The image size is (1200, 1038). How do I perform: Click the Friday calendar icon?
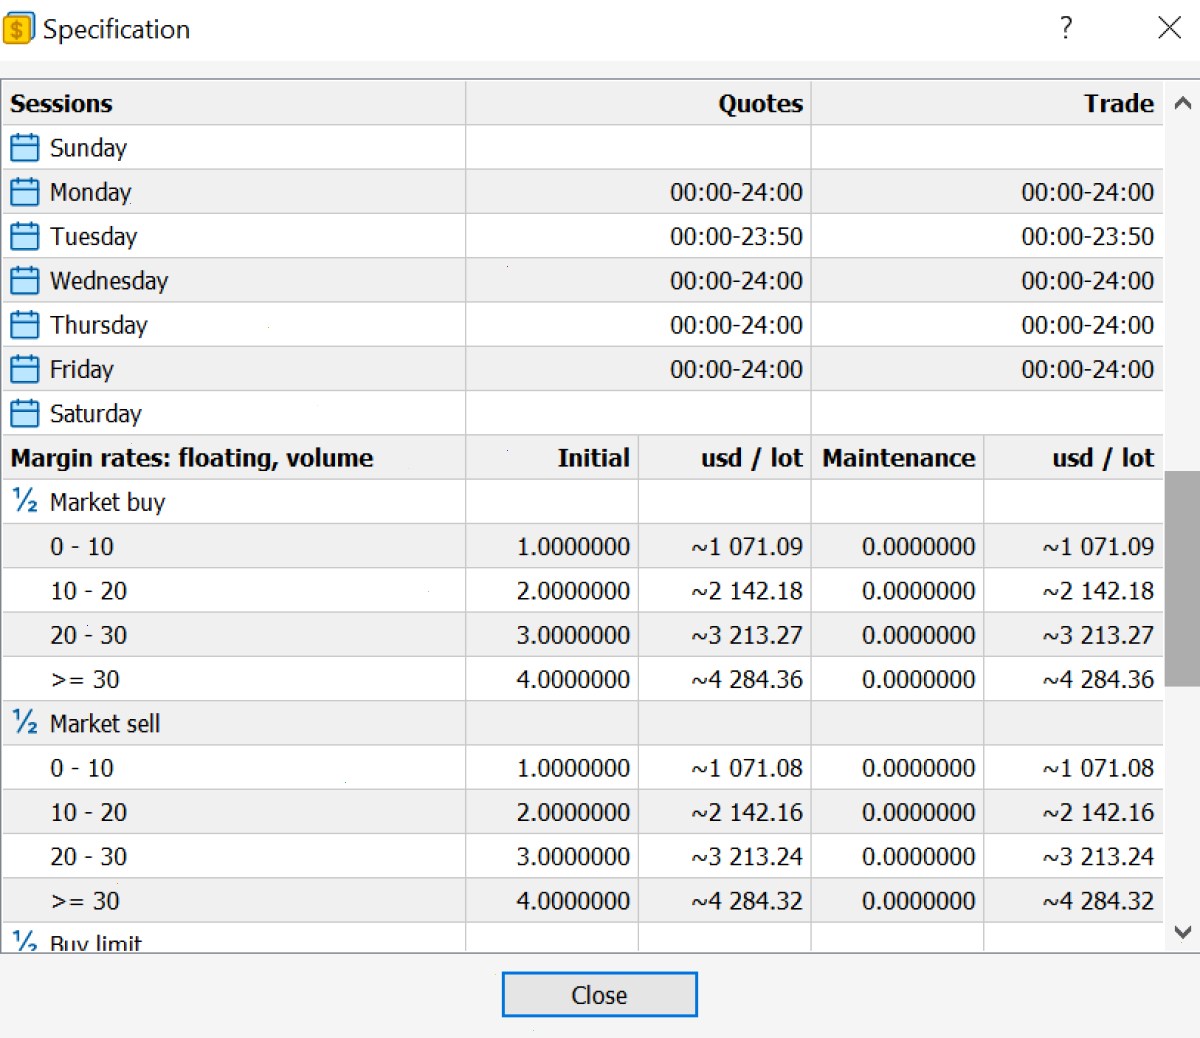[x=24, y=369]
